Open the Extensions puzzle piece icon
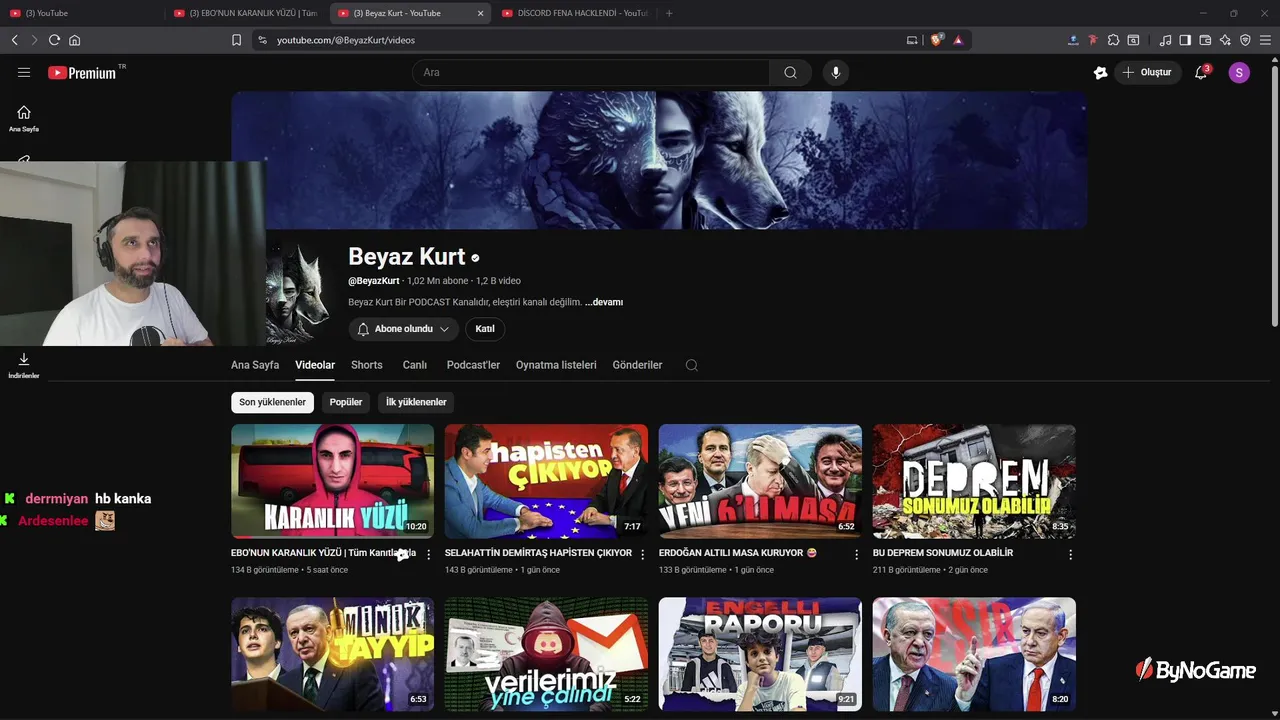Screen dimensions: 1280x720 [1113, 40]
